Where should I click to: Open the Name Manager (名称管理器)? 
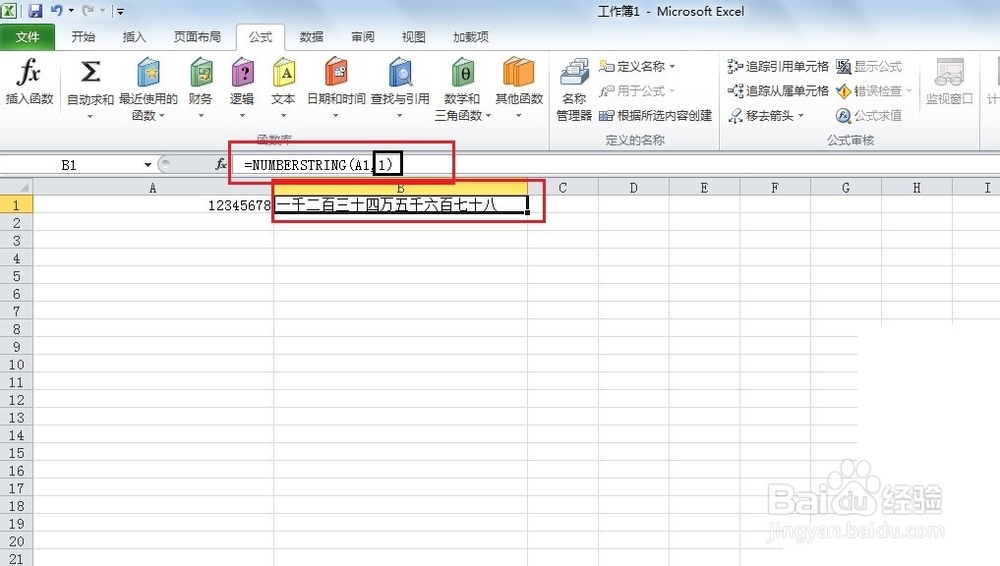coord(574,89)
